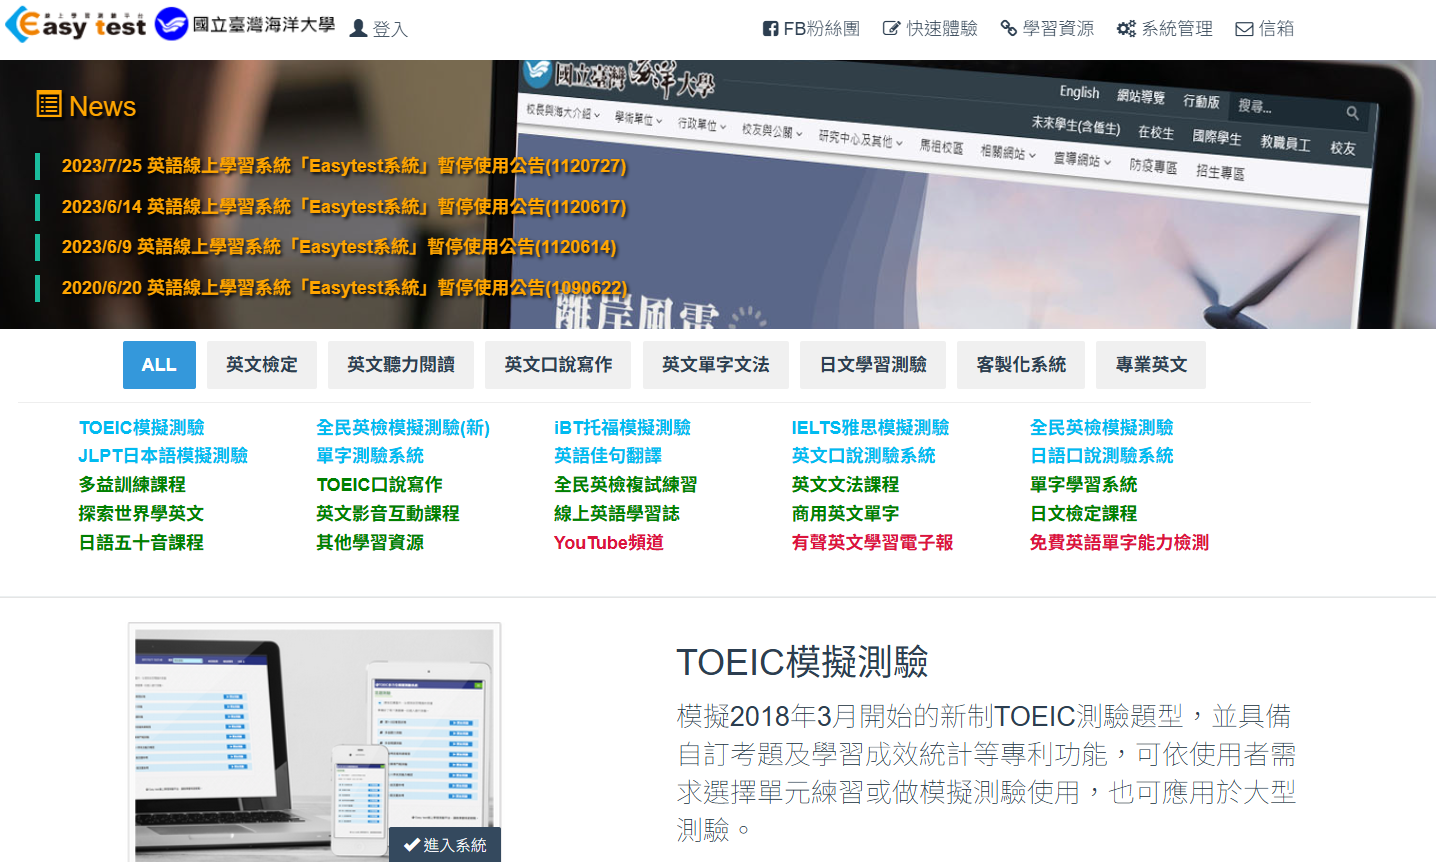Select the 客製化系統 category tab
1436x862 pixels.
click(x=1021, y=365)
